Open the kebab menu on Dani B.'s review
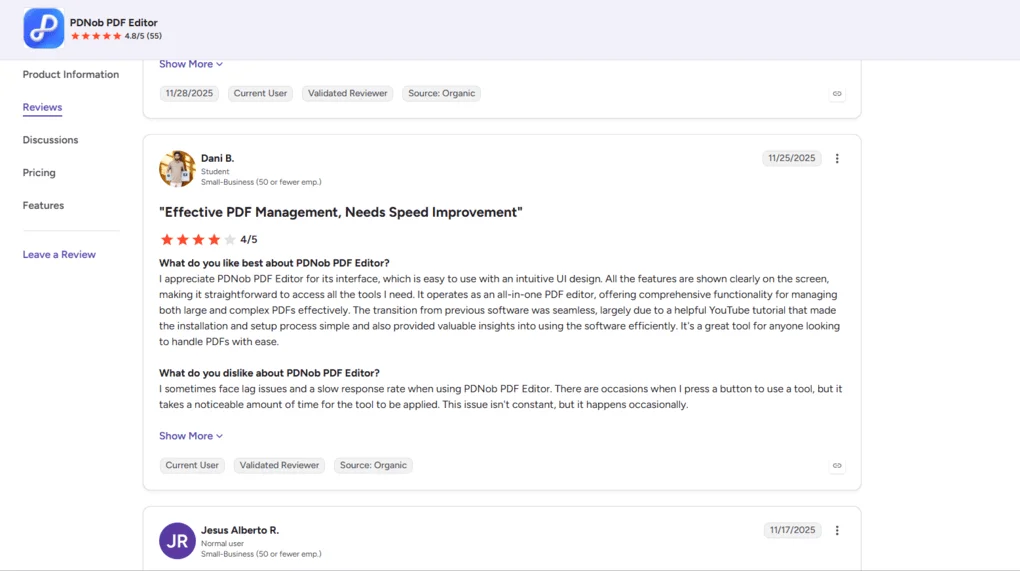The height and width of the screenshot is (571, 1020). pos(837,158)
